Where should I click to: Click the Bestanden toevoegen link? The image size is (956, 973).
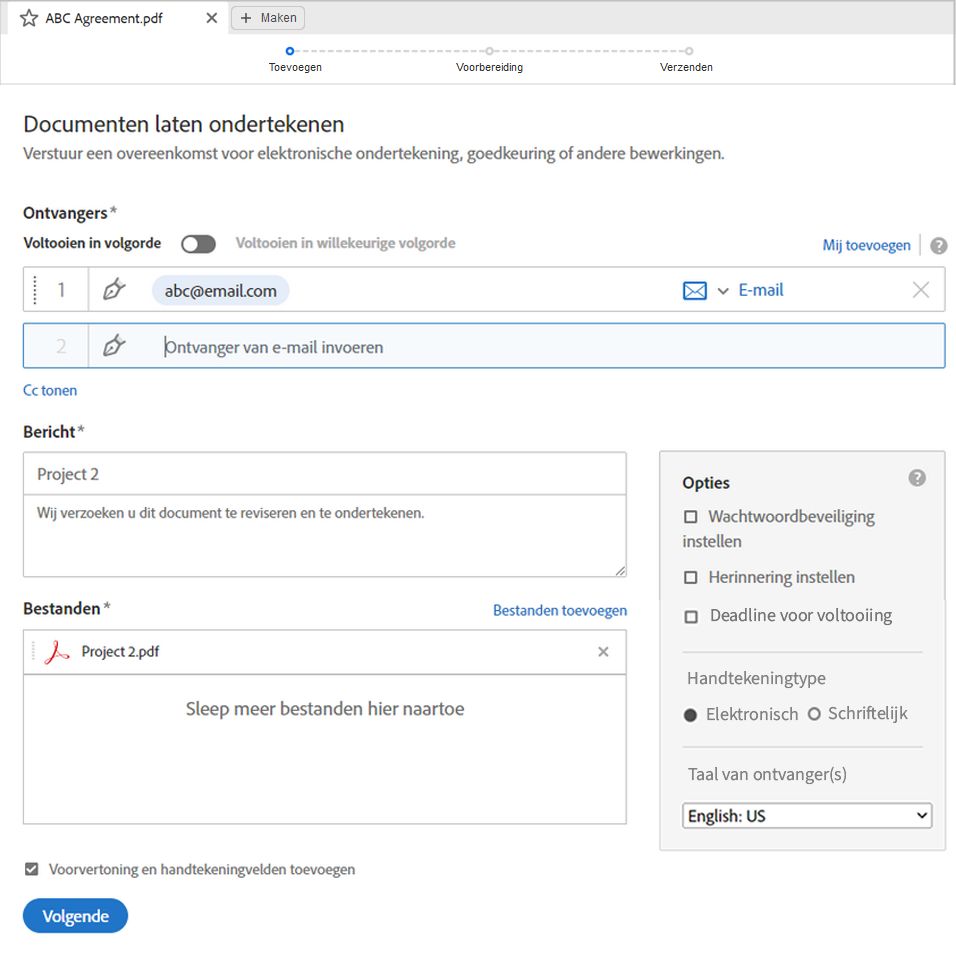[559, 610]
